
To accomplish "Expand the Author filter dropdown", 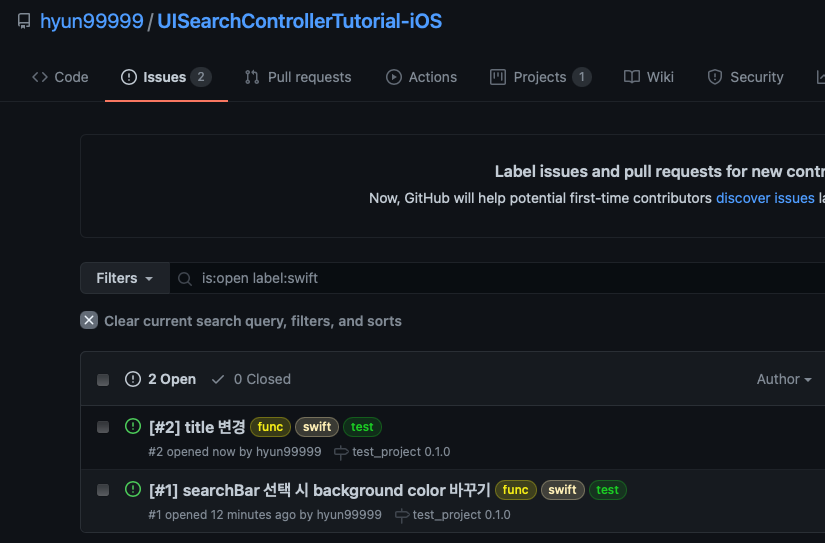I will [x=784, y=379].
